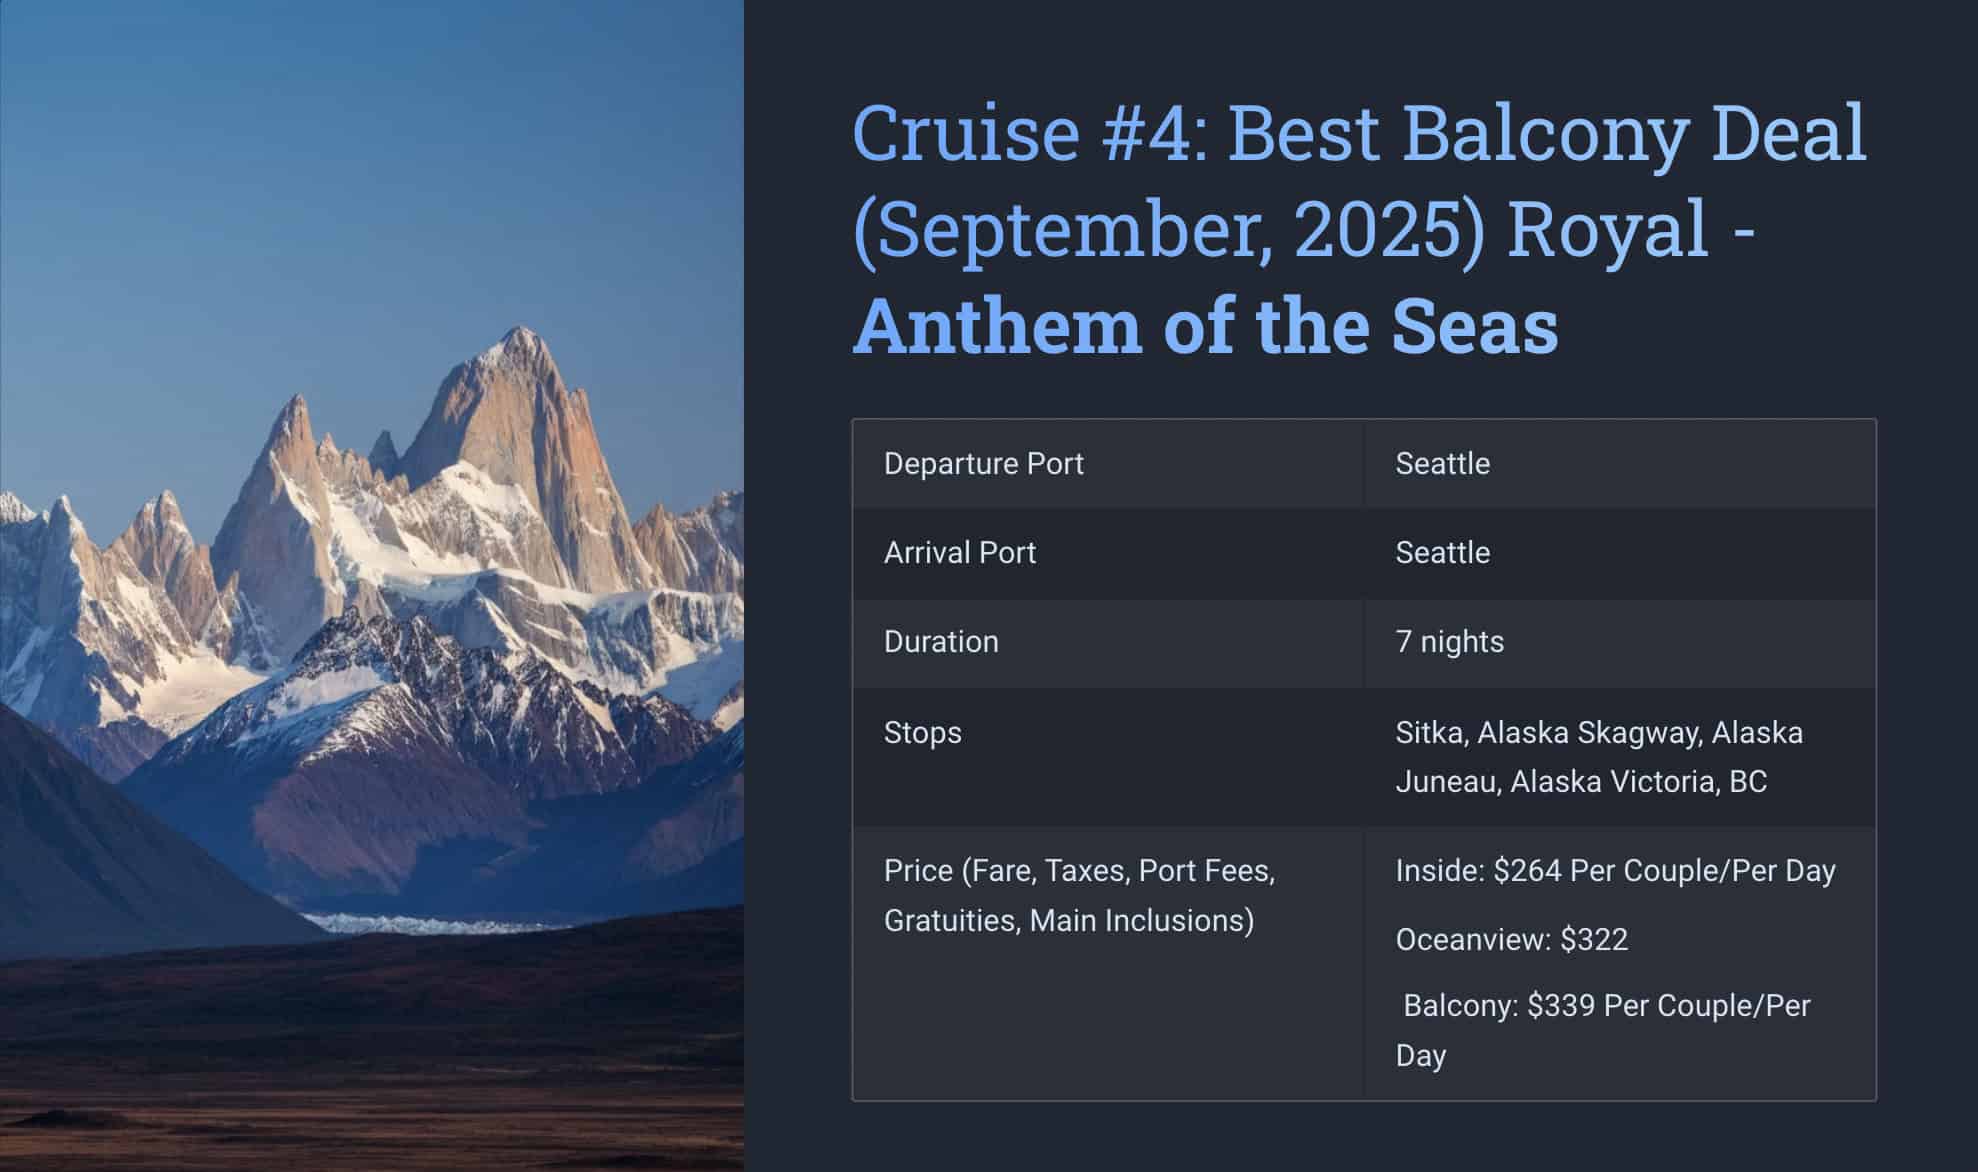Screen dimensions: 1978x1172
Task: Select the "Departure Port" label cell
Action: [983, 464]
